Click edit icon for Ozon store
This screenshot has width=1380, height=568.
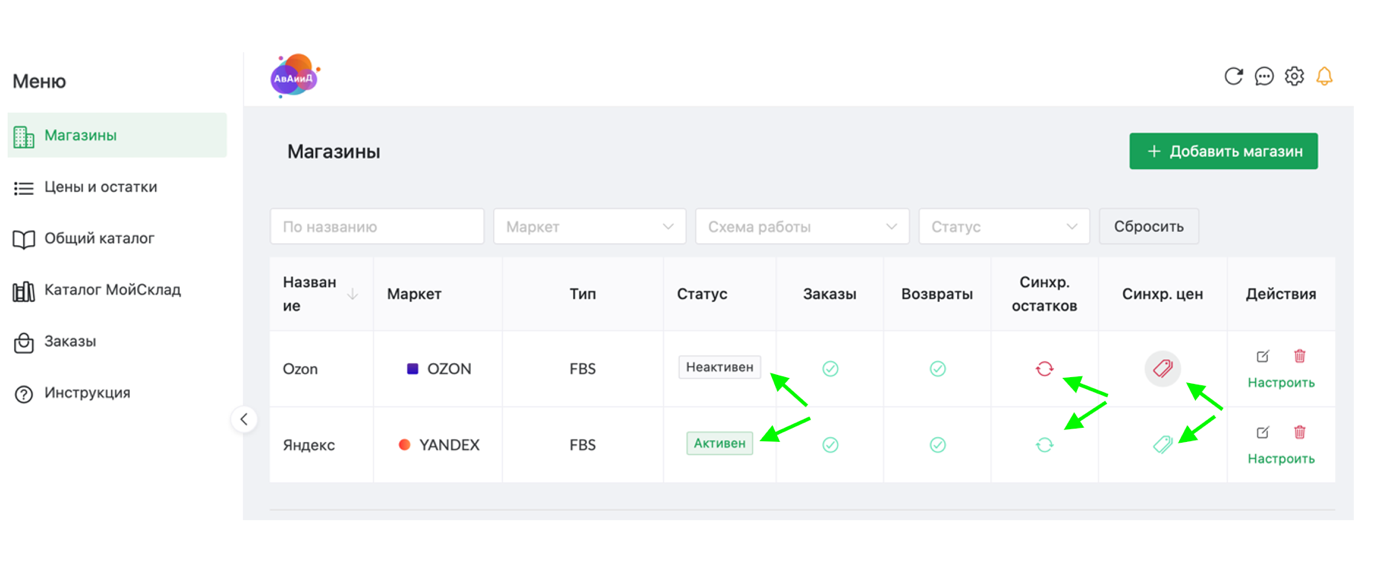coord(1263,356)
